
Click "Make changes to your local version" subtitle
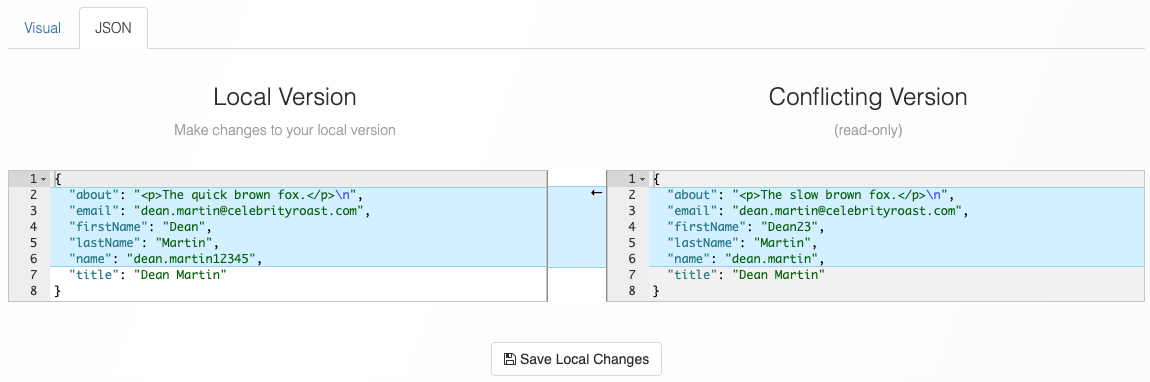285,131
